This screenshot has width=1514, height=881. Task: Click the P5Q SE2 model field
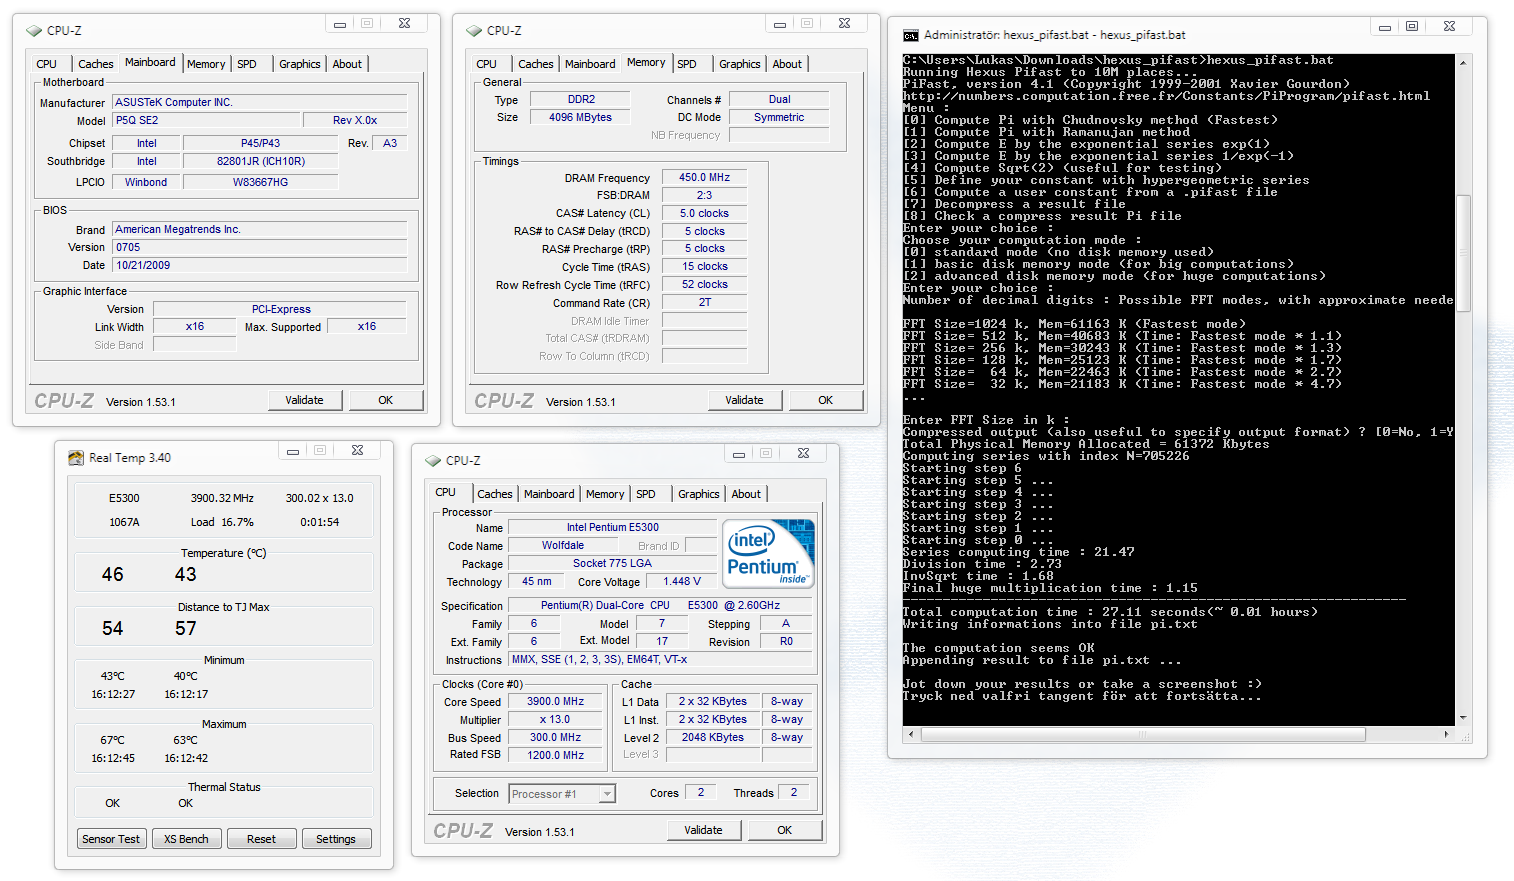click(205, 120)
